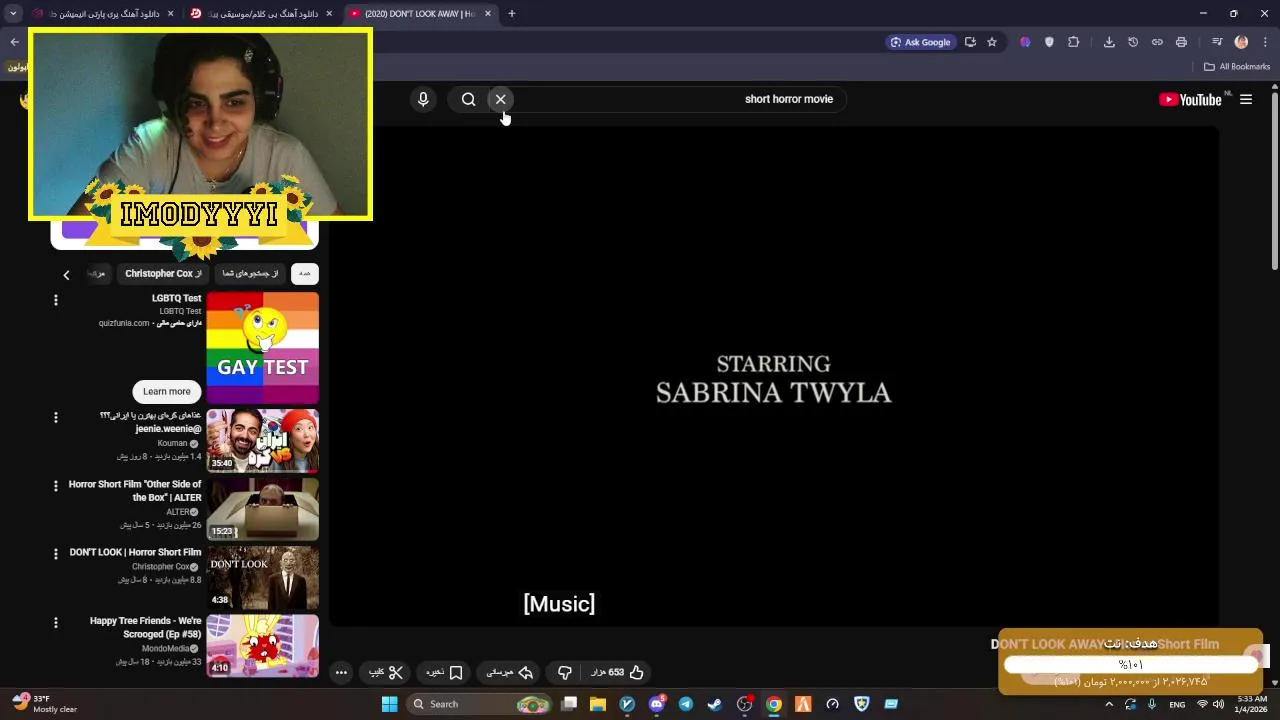Viewport: 1280px width, 720px height.
Task: Select the 'از جستجوهای شما' filter chip
Action: tap(250, 274)
